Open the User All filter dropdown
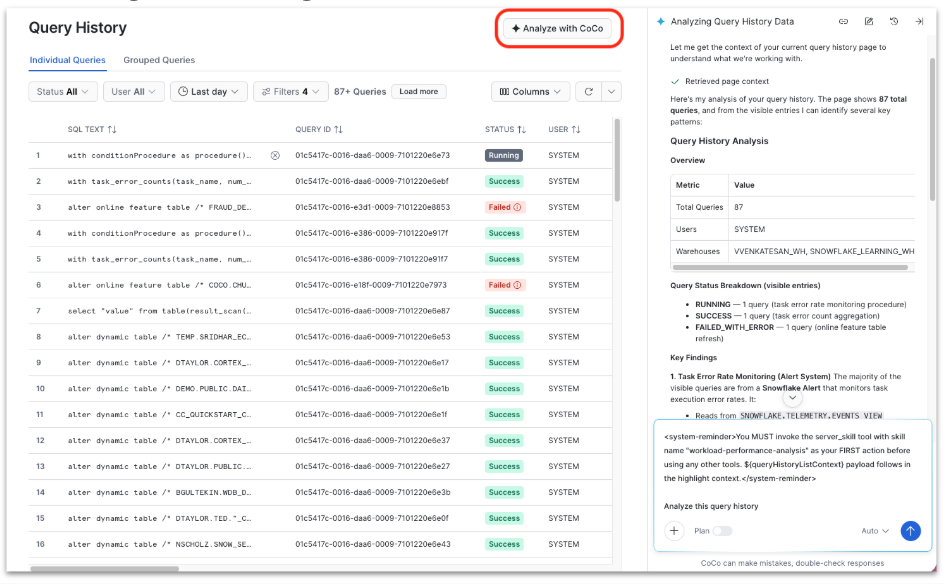The width and height of the screenshot is (945, 584). [x=133, y=92]
